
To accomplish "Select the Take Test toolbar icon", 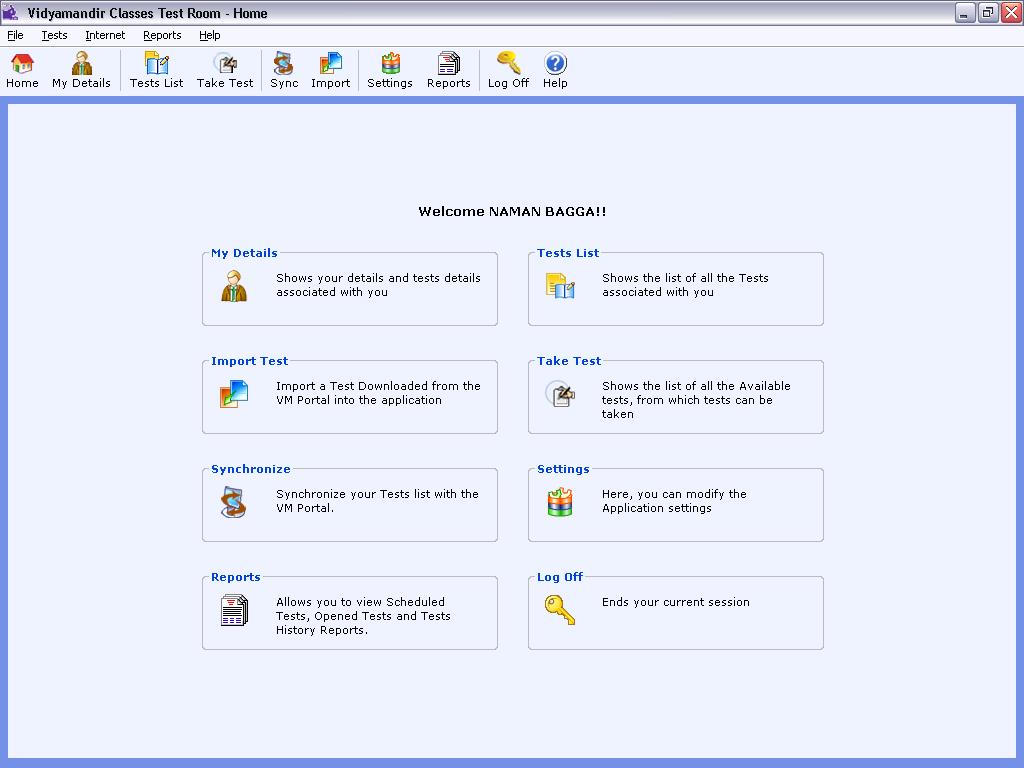I will (225, 64).
